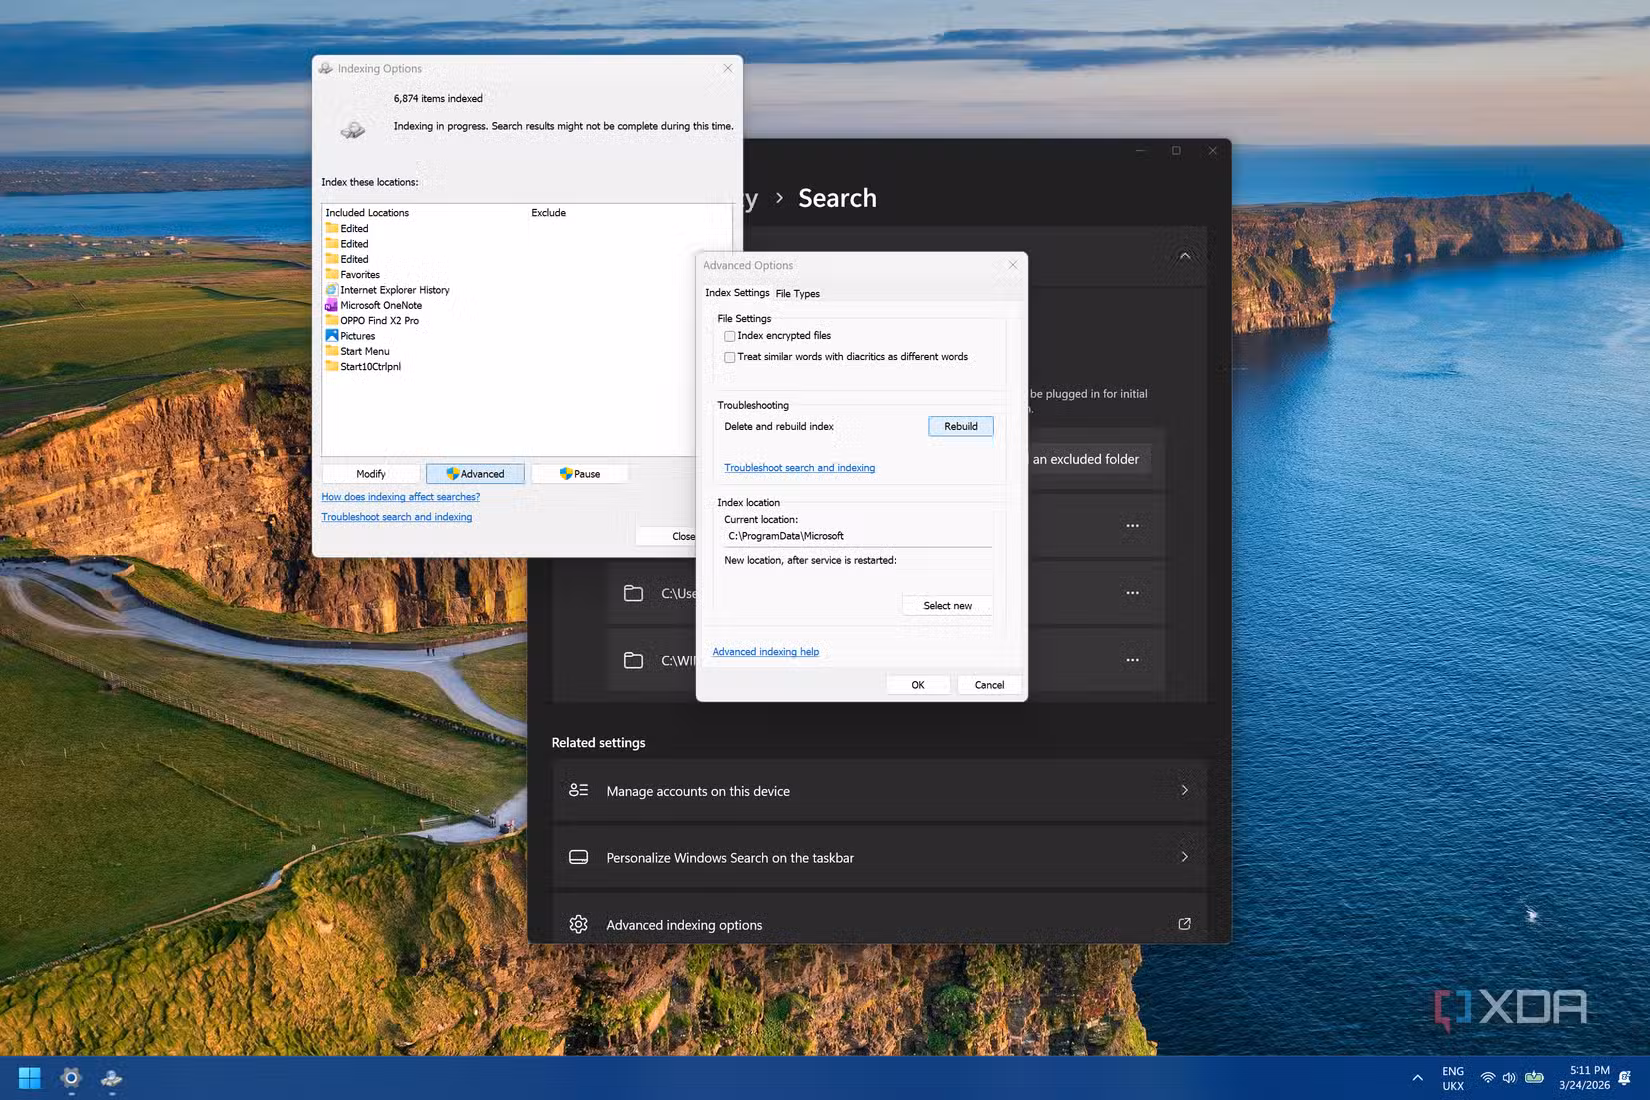1650x1100 pixels.
Task: Open Indexing Options taskbar icon
Action: pyautogui.click(x=112, y=1078)
